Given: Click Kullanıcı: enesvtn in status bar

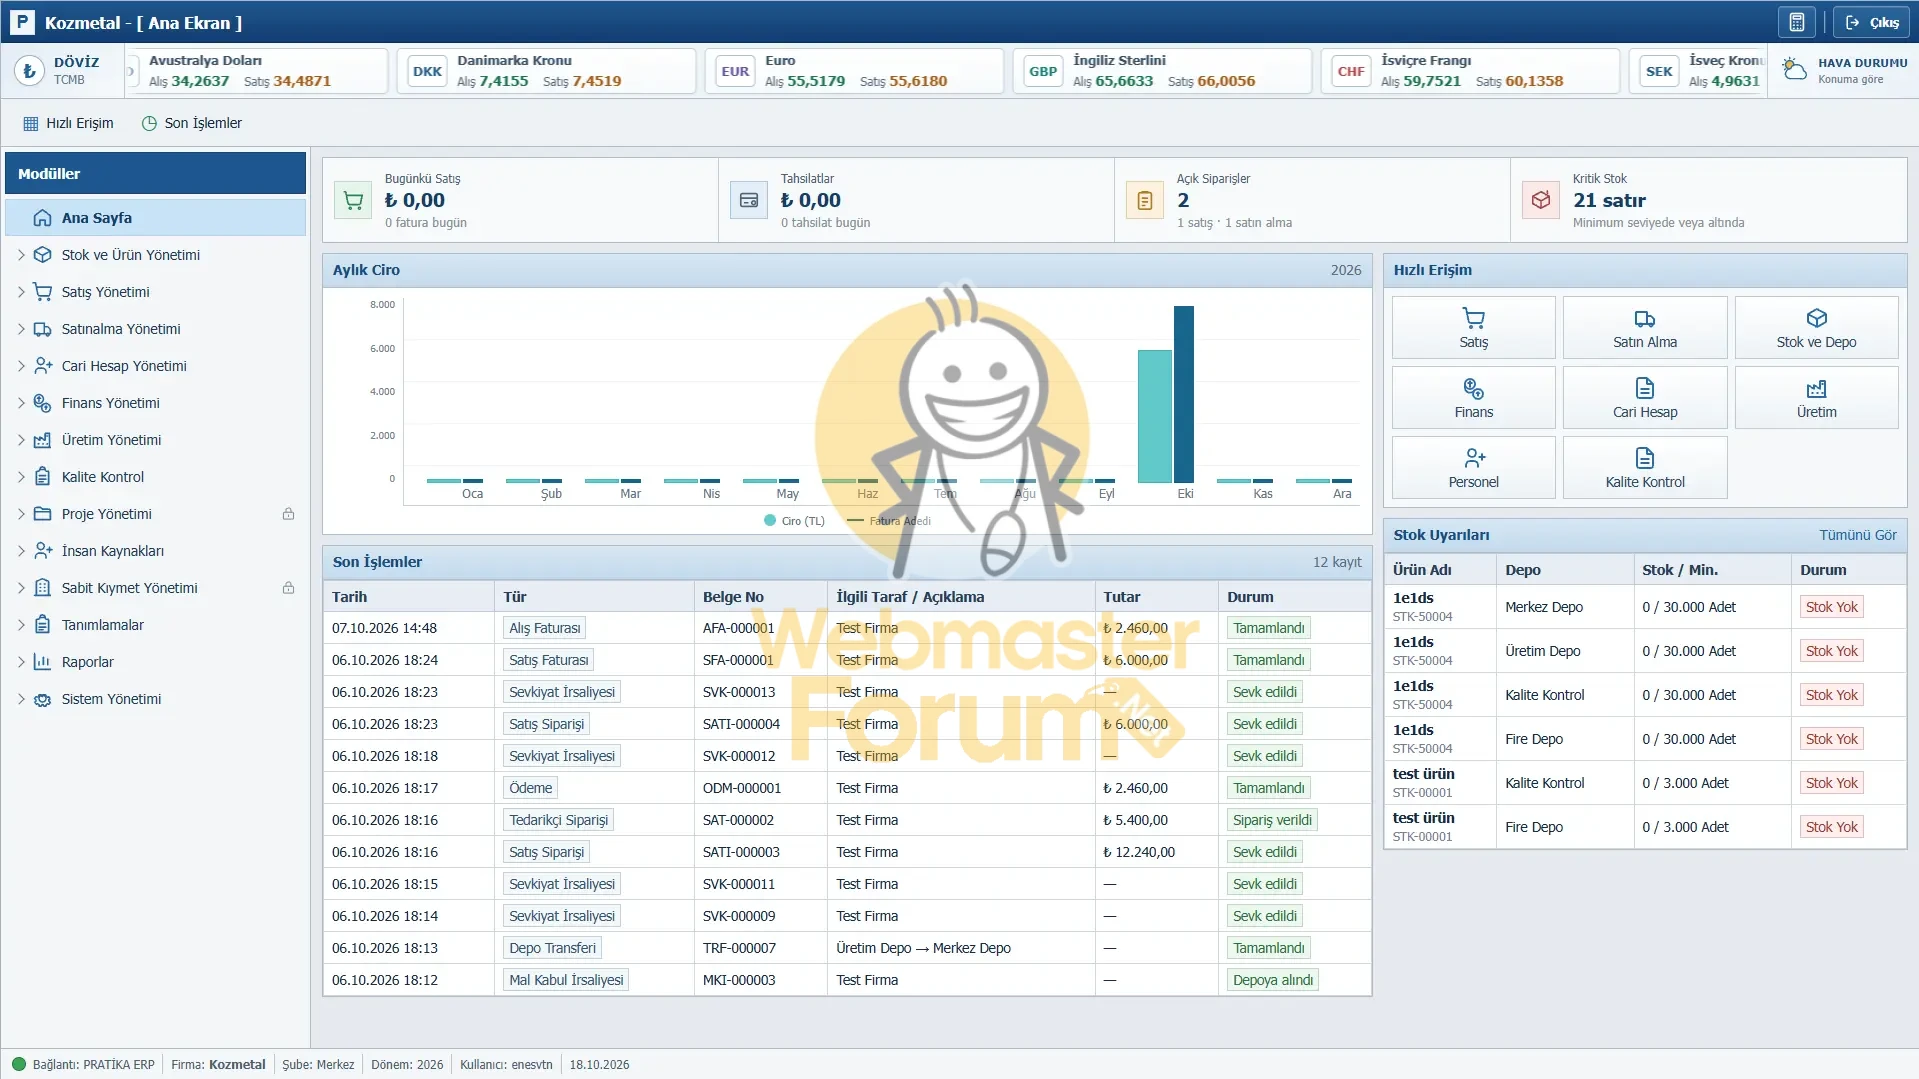Looking at the screenshot, I should coord(506,1064).
